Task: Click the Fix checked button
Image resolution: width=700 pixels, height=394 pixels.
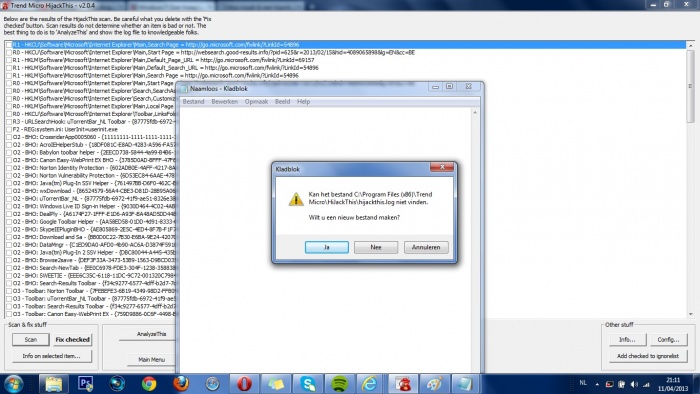Action: pyautogui.click(x=73, y=340)
